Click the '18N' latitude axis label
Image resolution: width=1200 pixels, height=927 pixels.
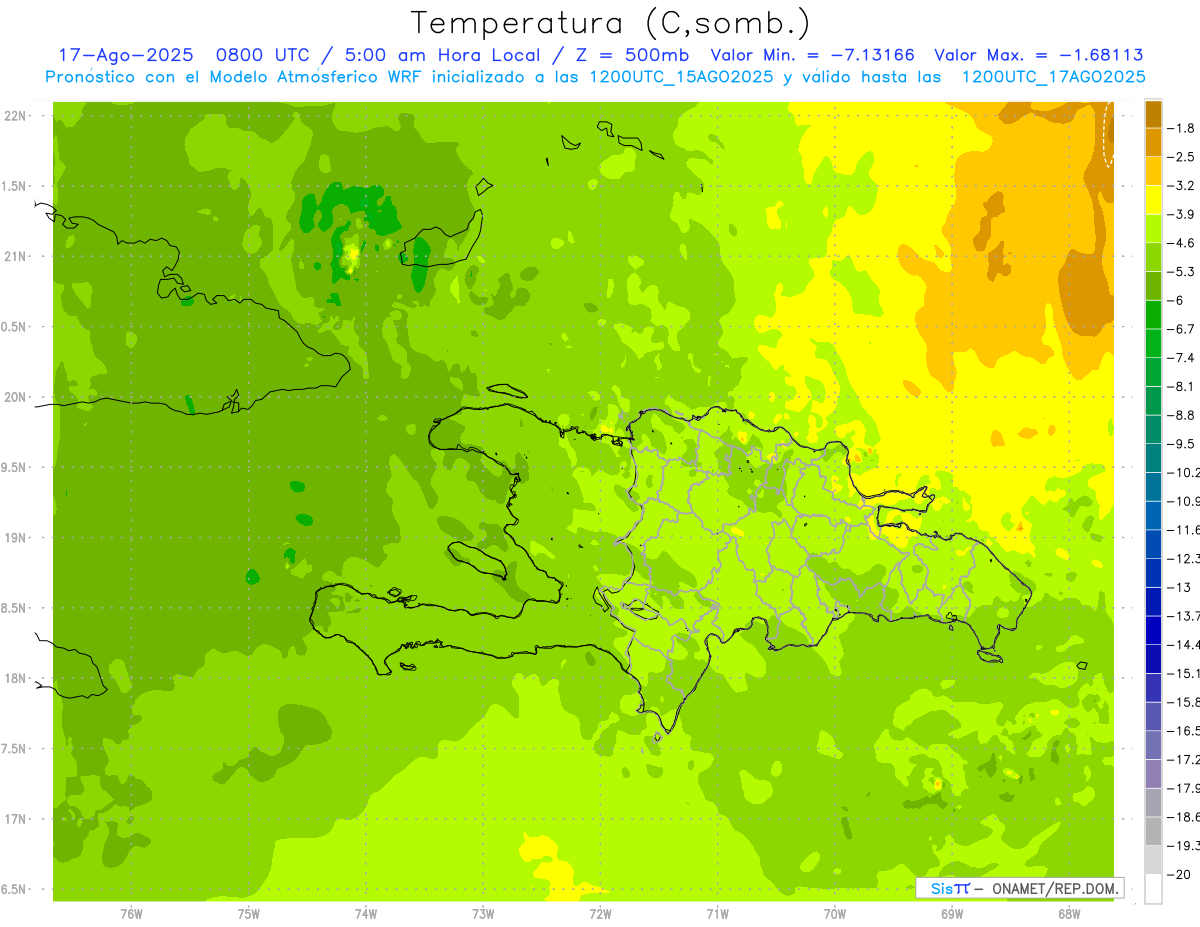[16, 678]
